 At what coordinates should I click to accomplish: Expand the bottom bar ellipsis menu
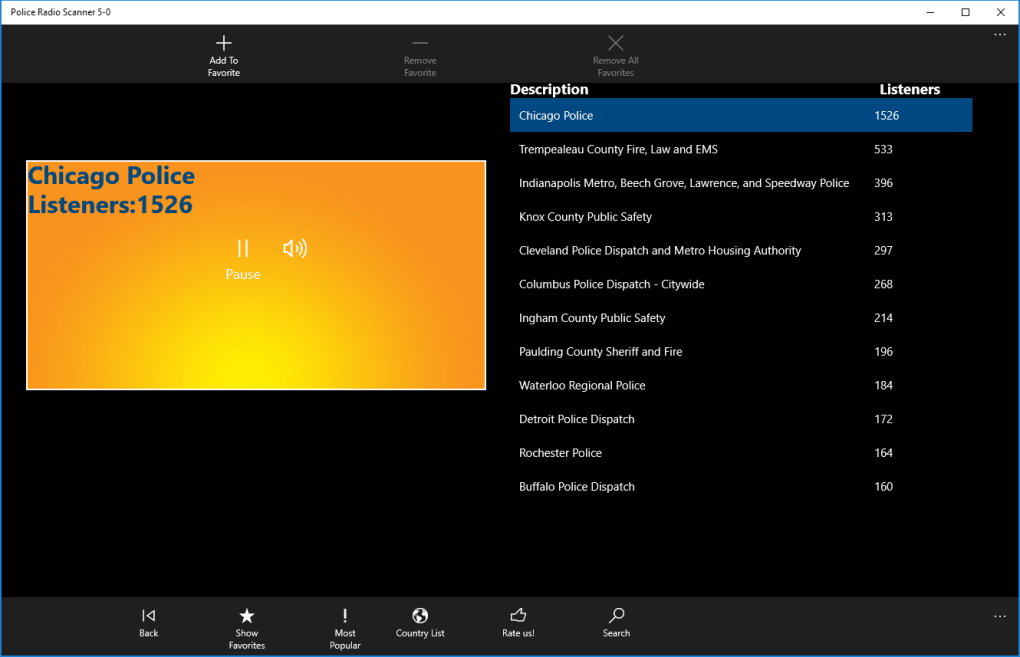999,616
